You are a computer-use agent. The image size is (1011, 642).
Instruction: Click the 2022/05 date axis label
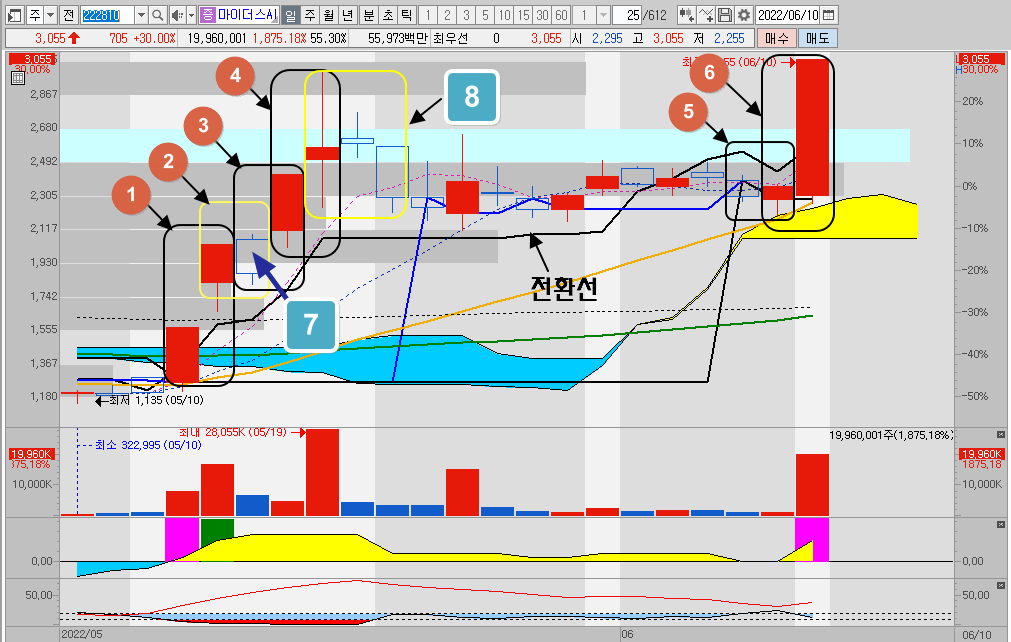coord(82,634)
